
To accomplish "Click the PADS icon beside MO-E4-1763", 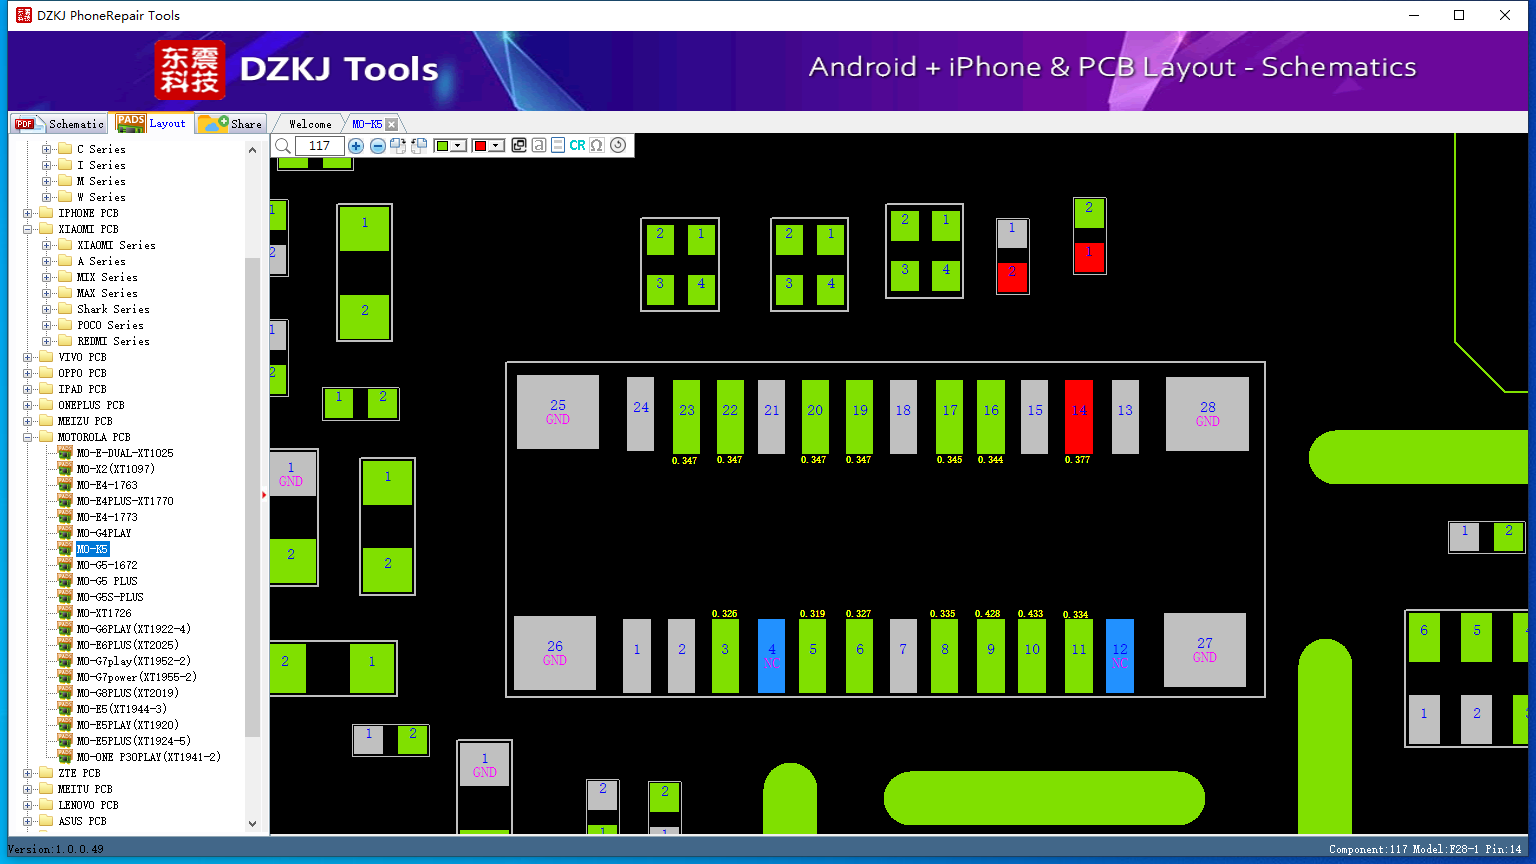I will (65, 484).
